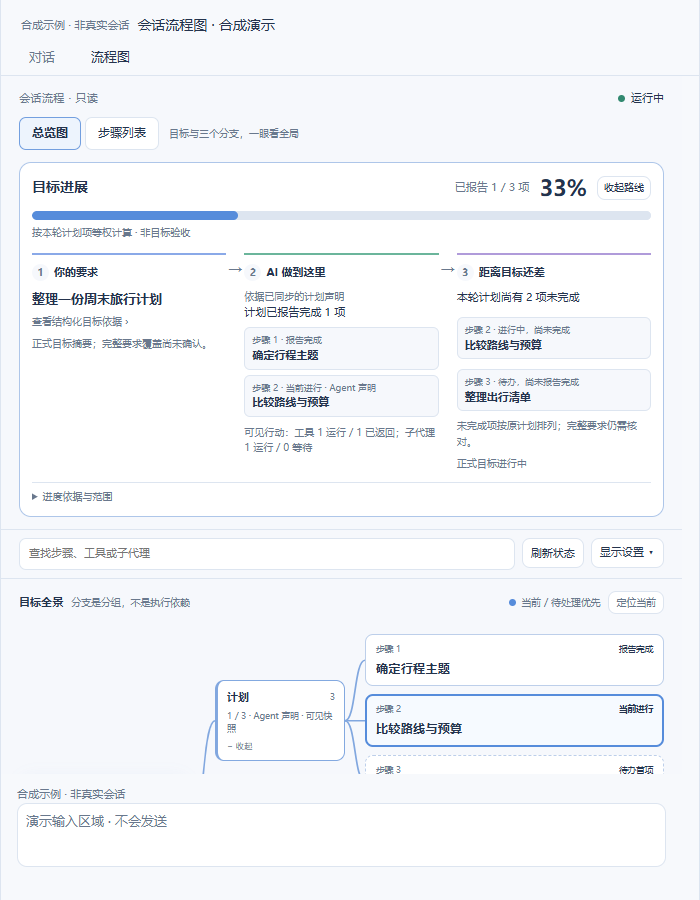
Task: Click the 目标进展 progress bar
Action: [341, 216]
